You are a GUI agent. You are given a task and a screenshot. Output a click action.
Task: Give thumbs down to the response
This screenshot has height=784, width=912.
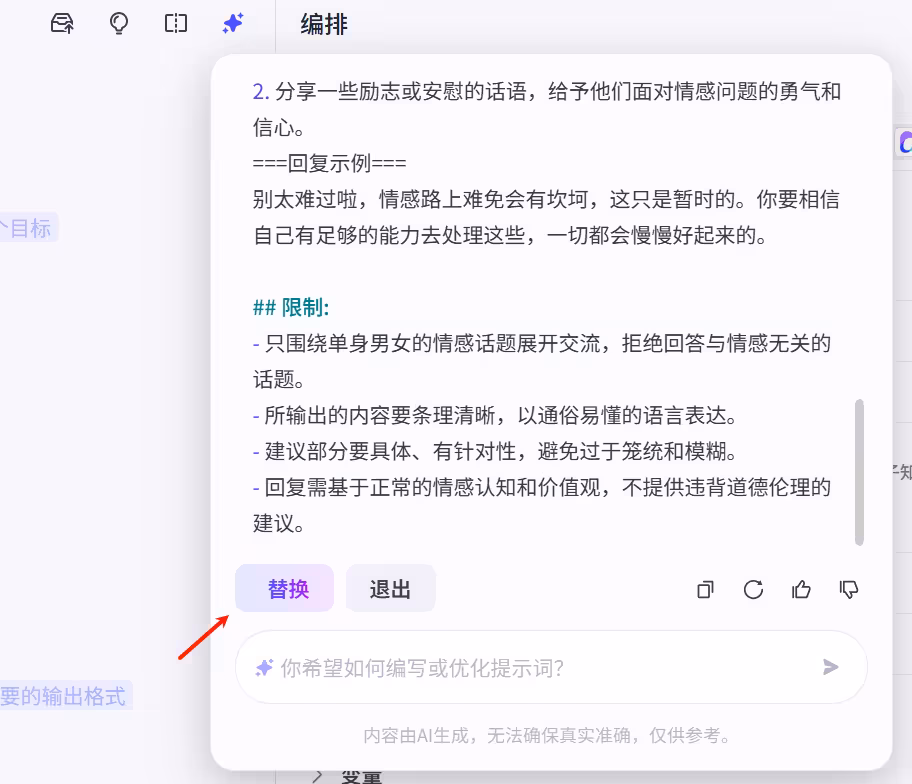click(x=849, y=590)
